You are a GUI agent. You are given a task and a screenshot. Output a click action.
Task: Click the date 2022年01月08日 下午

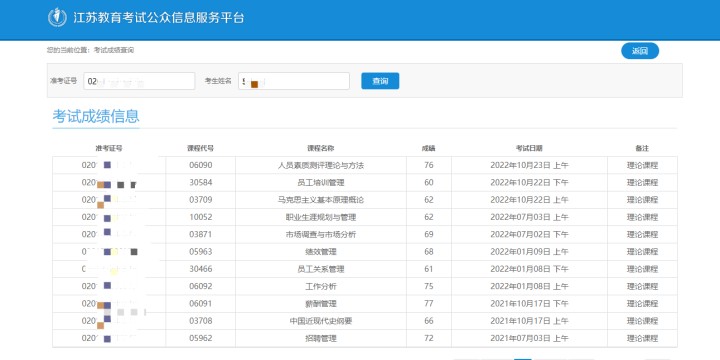[529, 269]
